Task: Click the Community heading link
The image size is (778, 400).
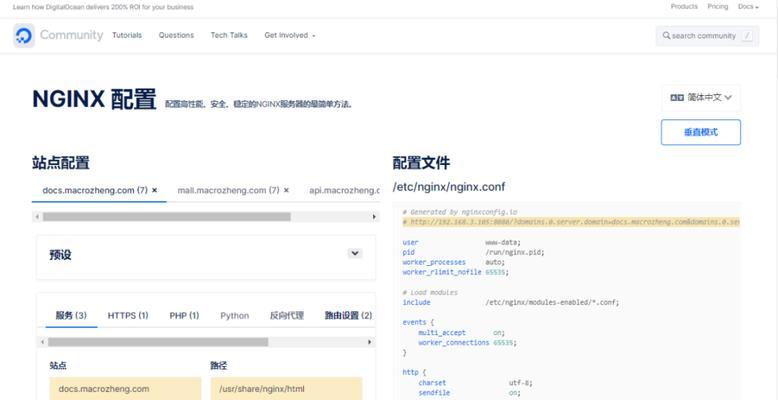Action: (71, 35)
